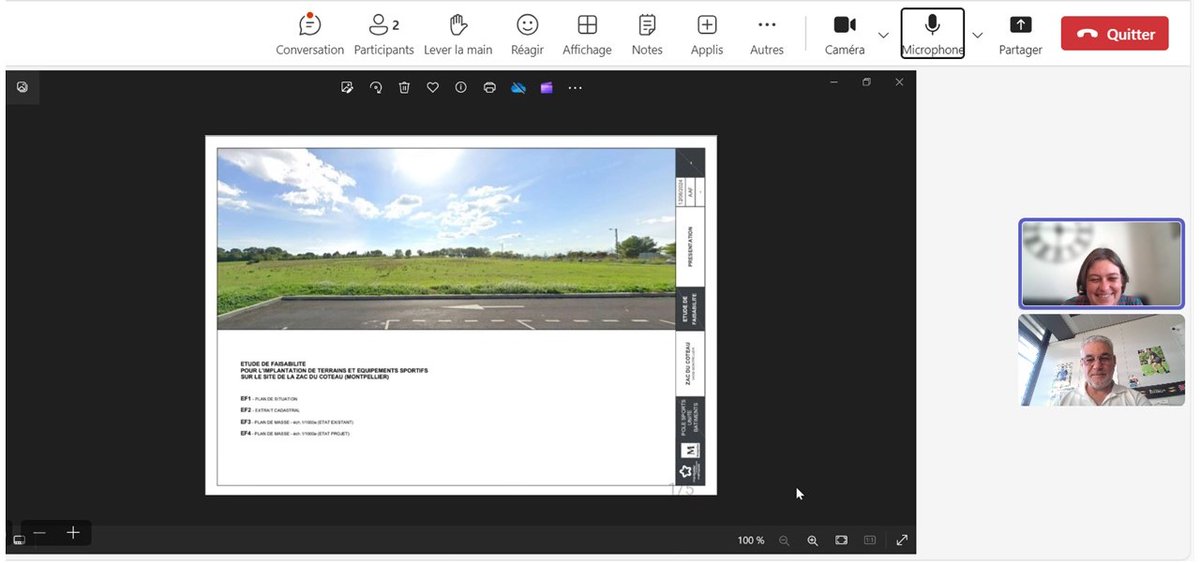Delete the image with trash icon
The image size is (1200, 563).
click(404, 87)
